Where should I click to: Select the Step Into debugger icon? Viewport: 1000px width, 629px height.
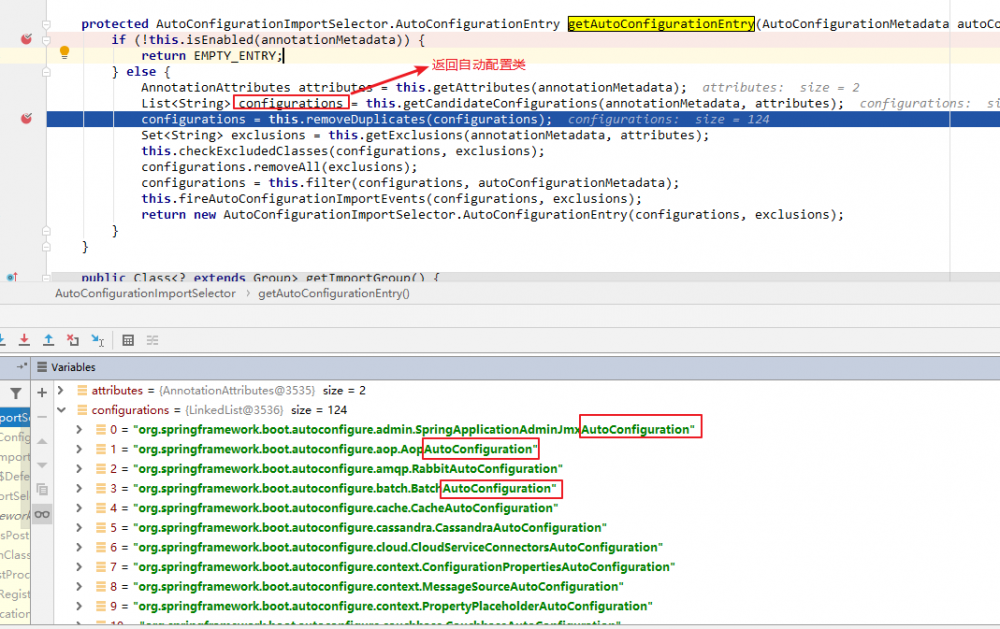click(x=3, y=340)
